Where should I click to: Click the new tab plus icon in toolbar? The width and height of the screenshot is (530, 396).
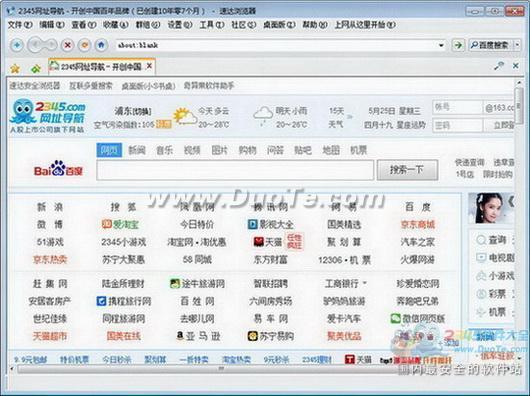(17, 45)
